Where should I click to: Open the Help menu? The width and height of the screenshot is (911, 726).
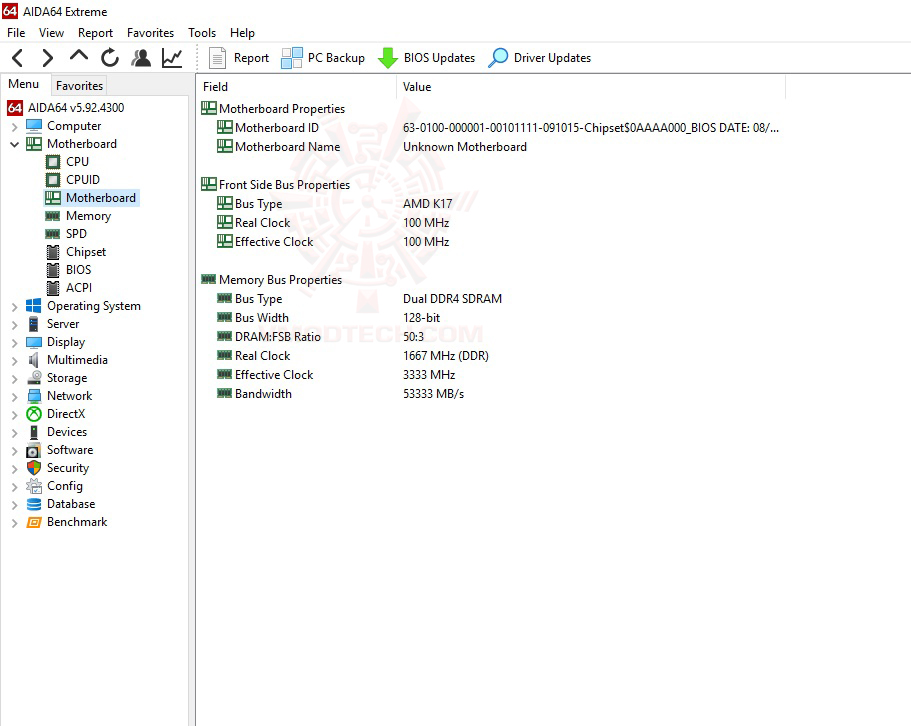click(x=242, y=33)
